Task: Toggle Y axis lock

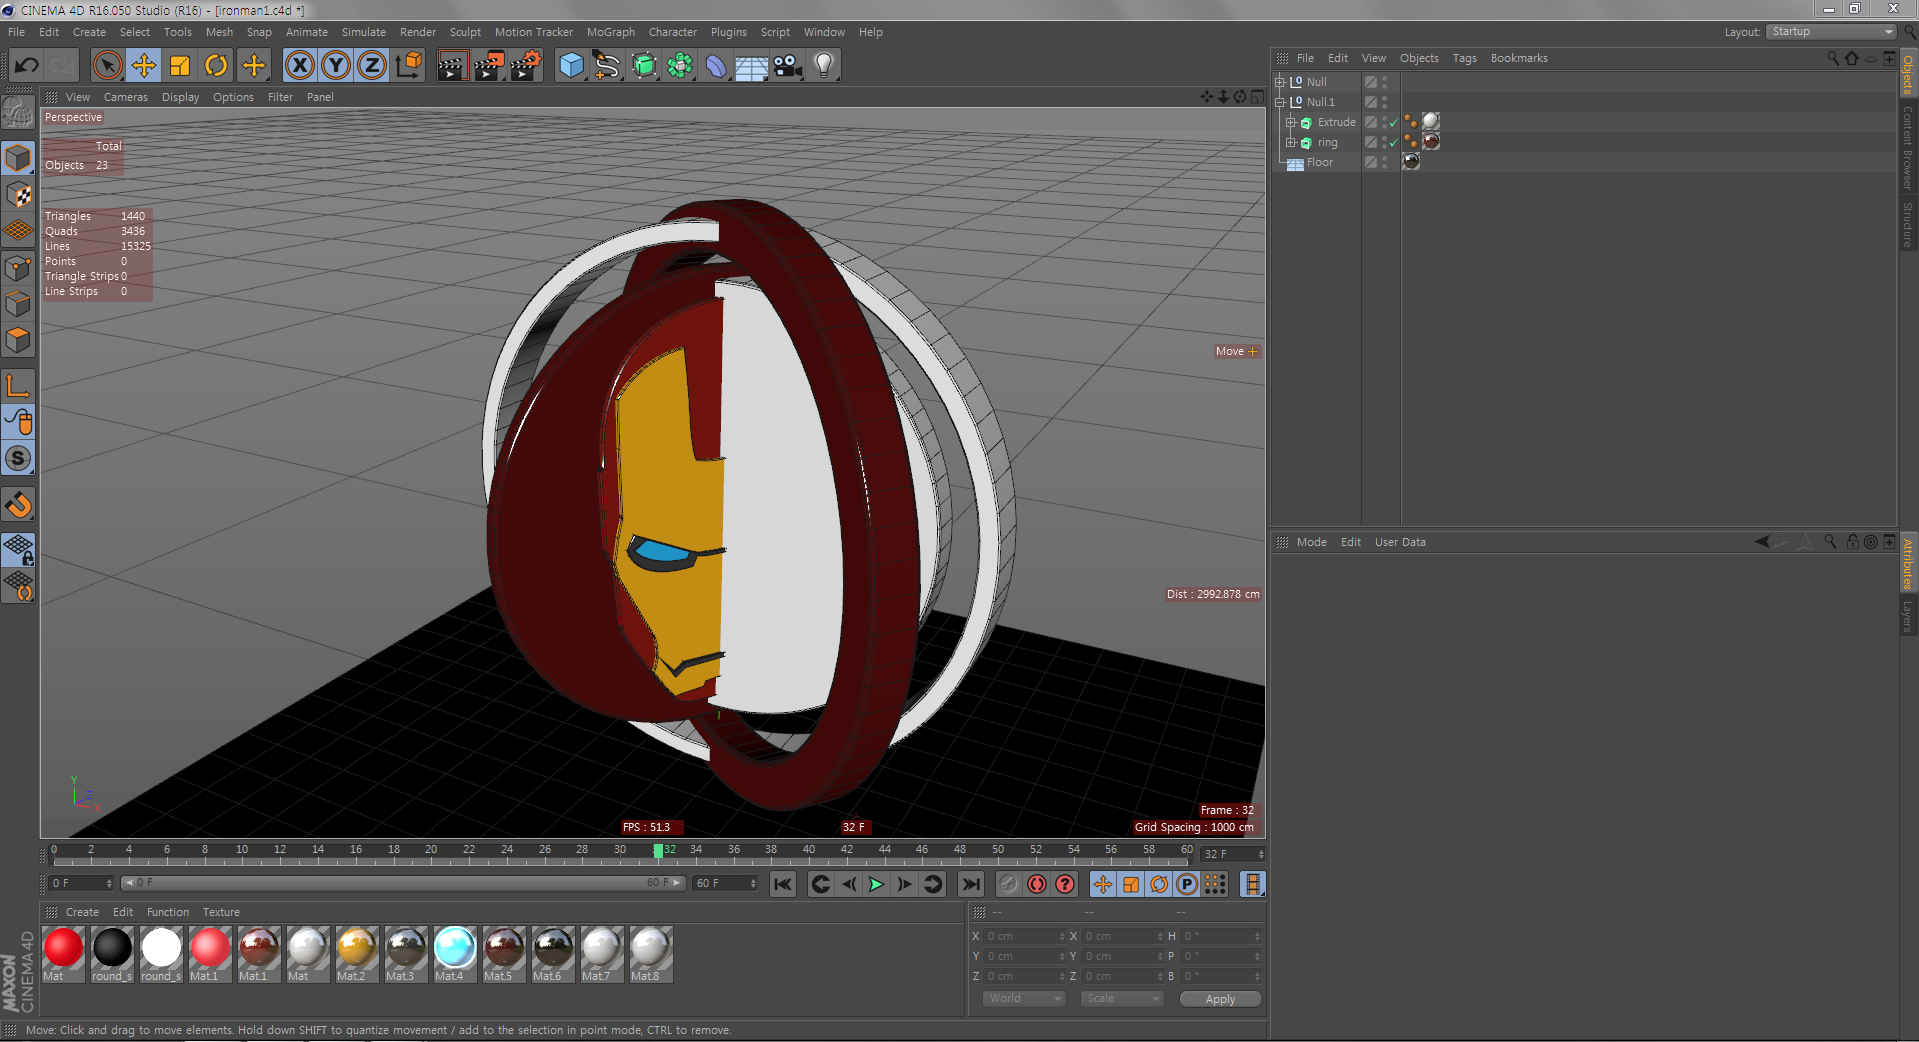Action: pyautogui.click(x=336, y=66)
